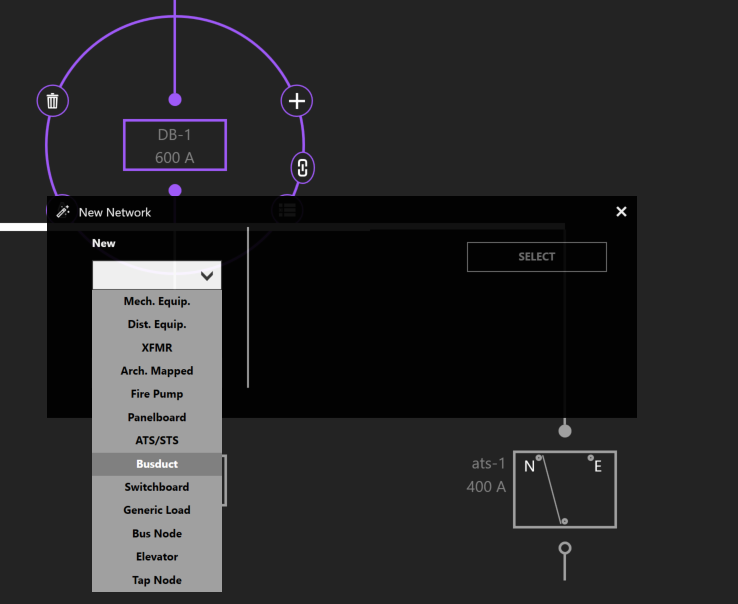The height and width of the screenshot is (604, 738).
Task: Choose Switchboard from the list
Action: 157,487
